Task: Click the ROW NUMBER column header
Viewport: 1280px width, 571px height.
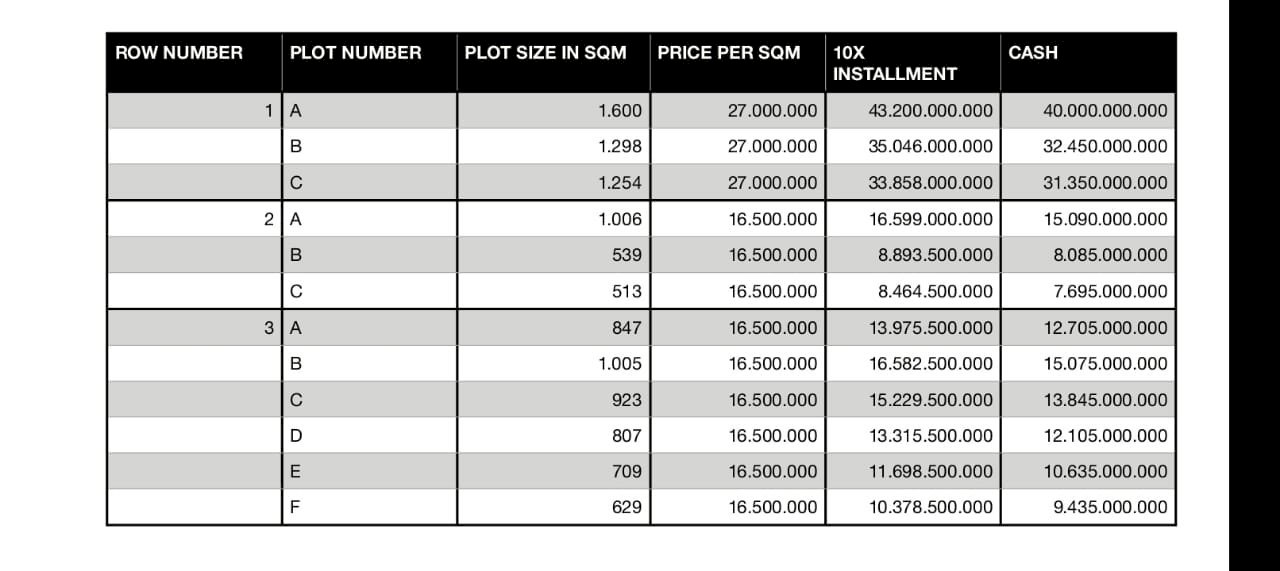Action: pos(179,53)
